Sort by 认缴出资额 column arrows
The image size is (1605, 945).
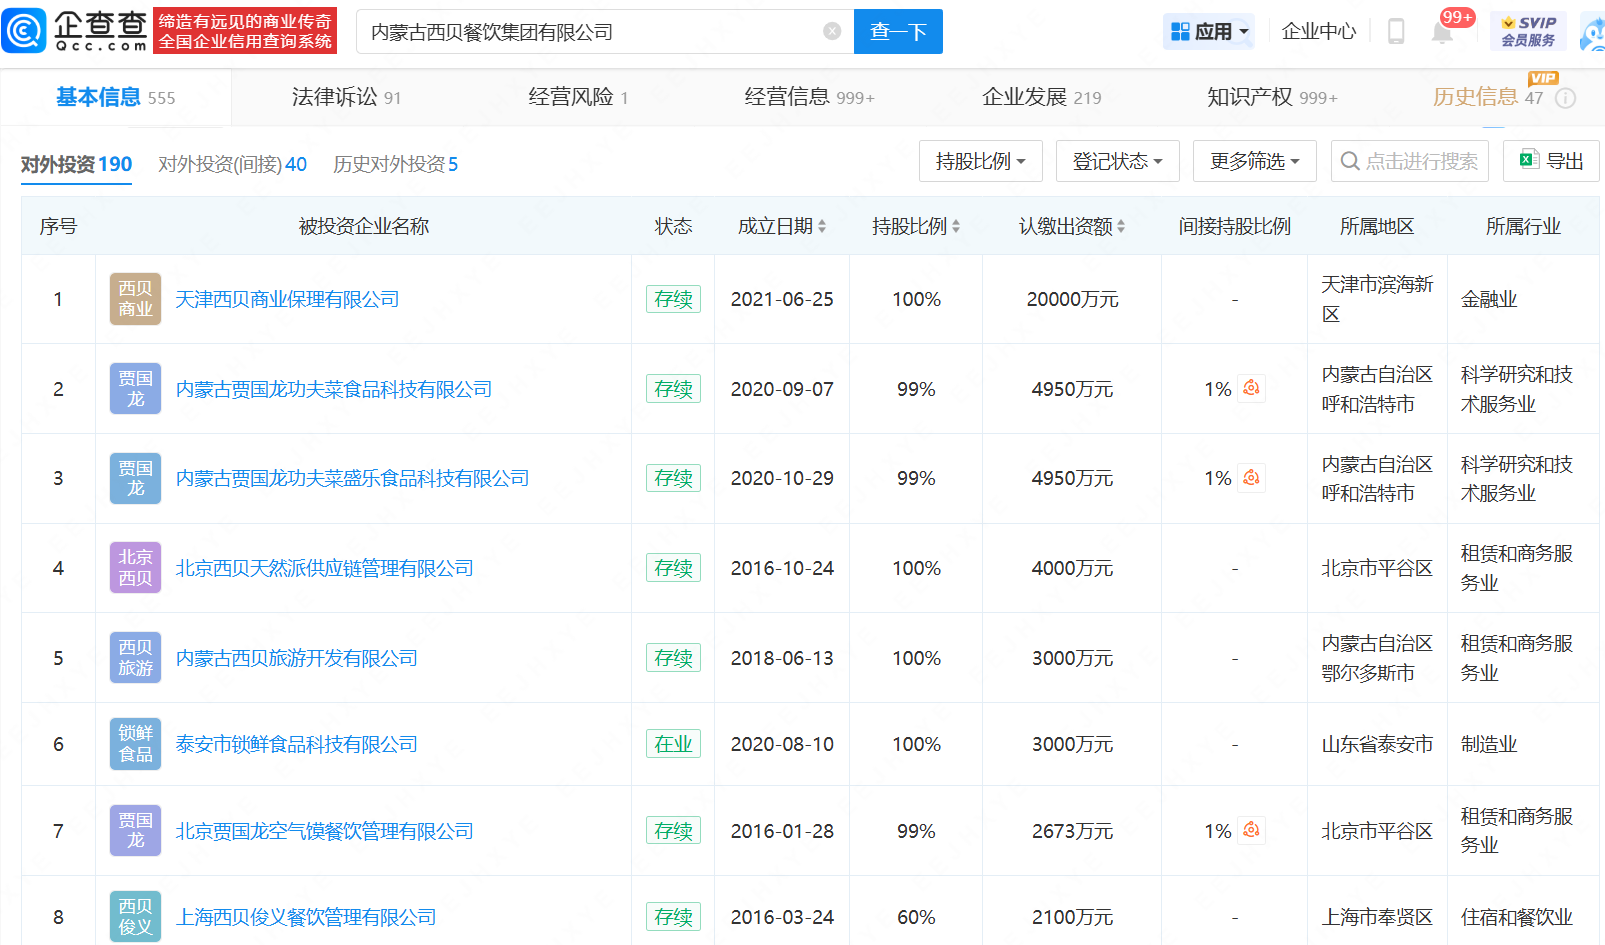1121,227
